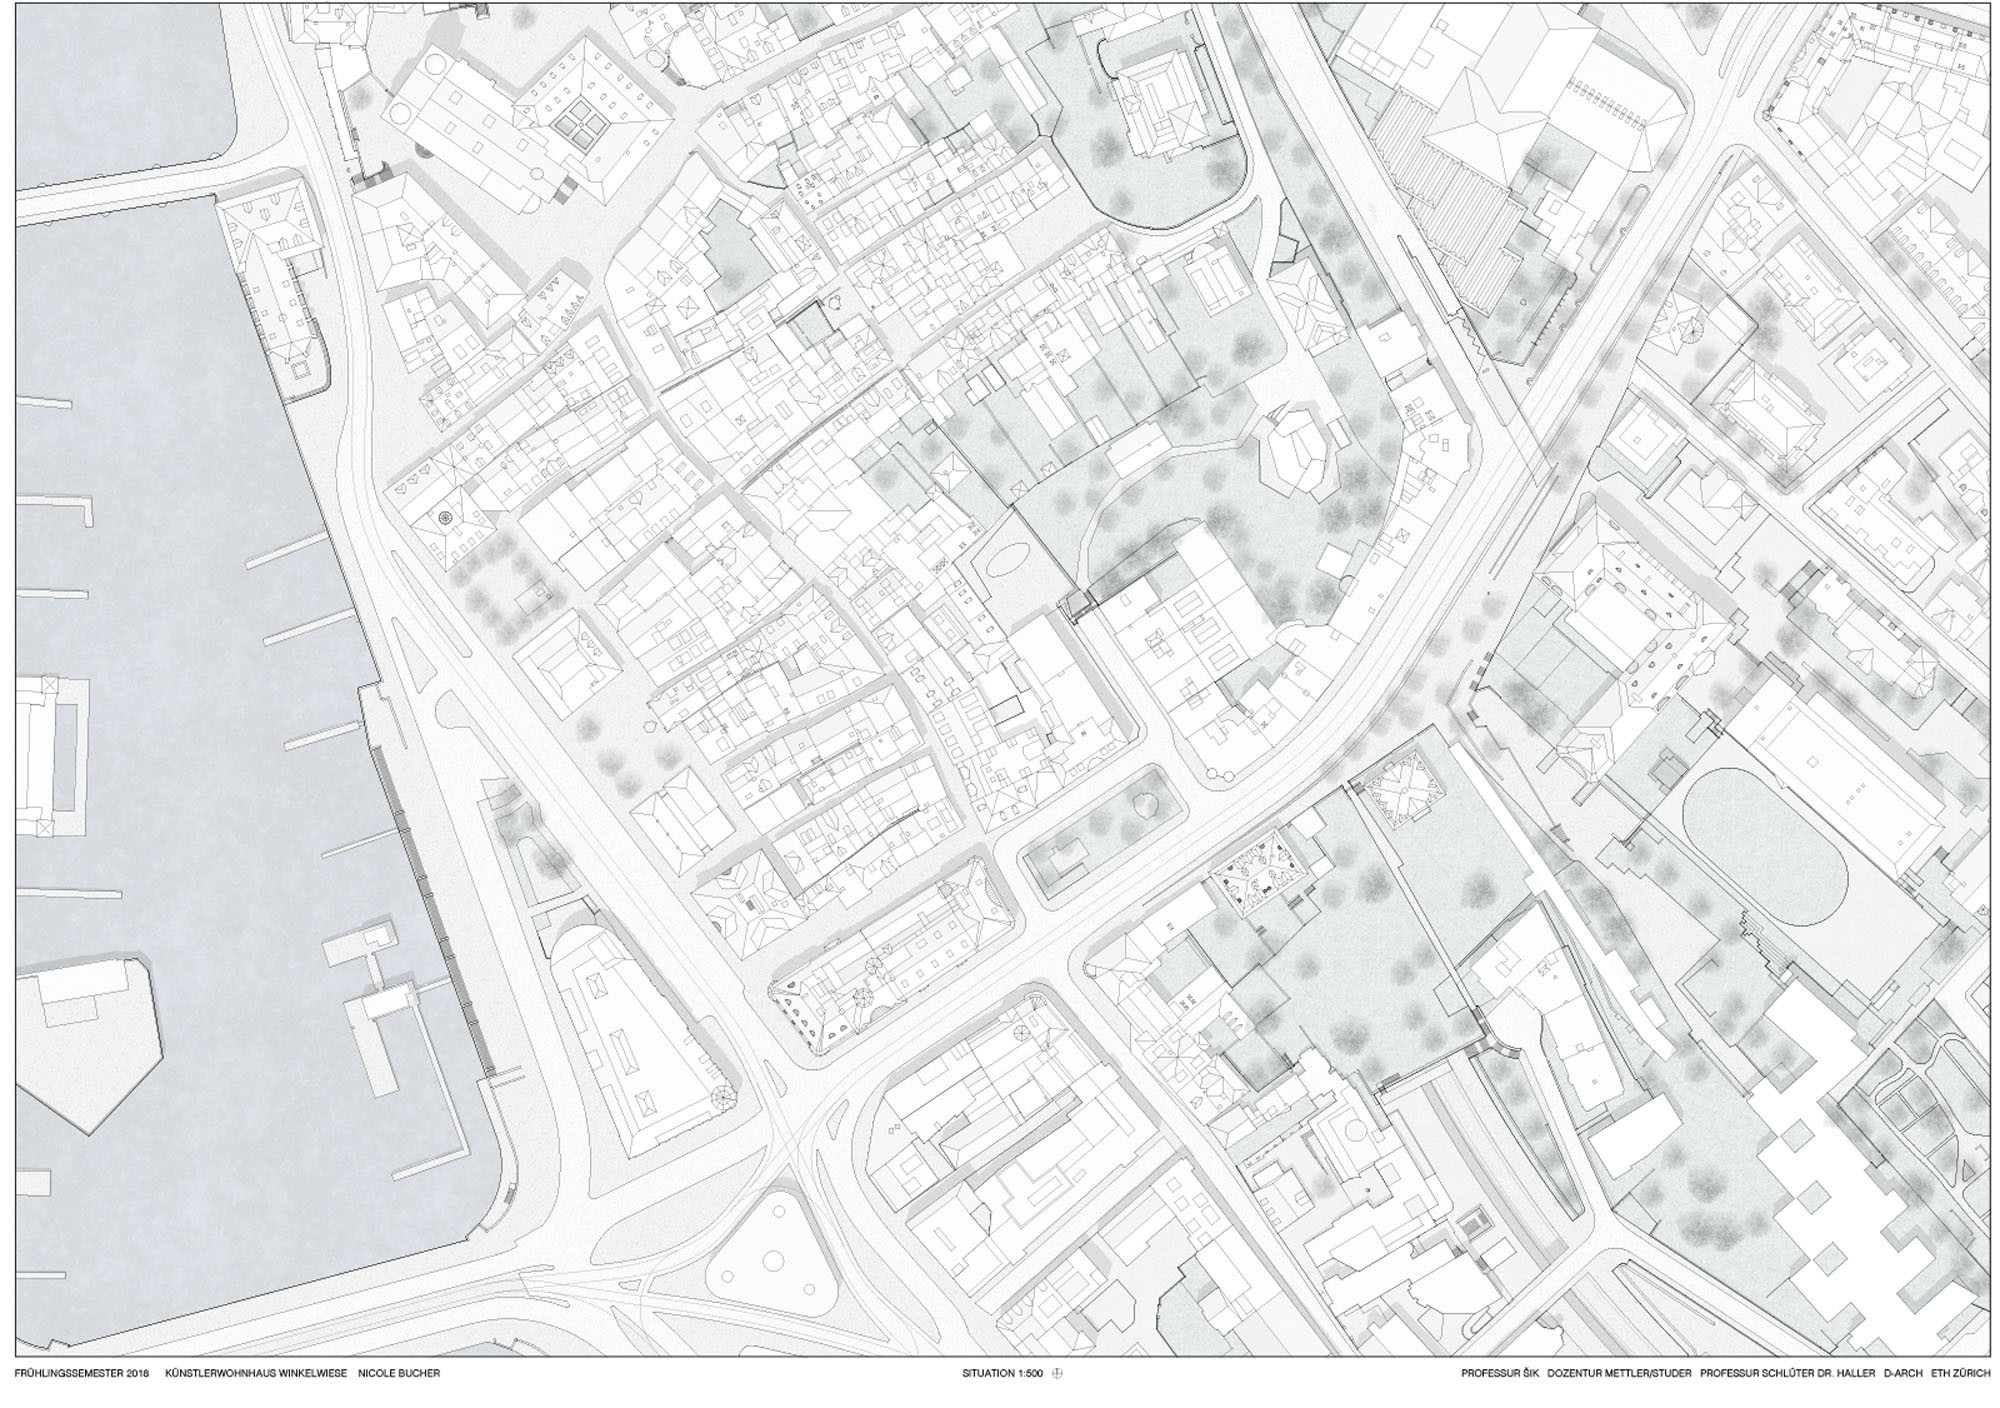Click the "ETH ZÜRICH" label
This screenshot has width=2000, height=1408.
[x=1961, y=1373]
